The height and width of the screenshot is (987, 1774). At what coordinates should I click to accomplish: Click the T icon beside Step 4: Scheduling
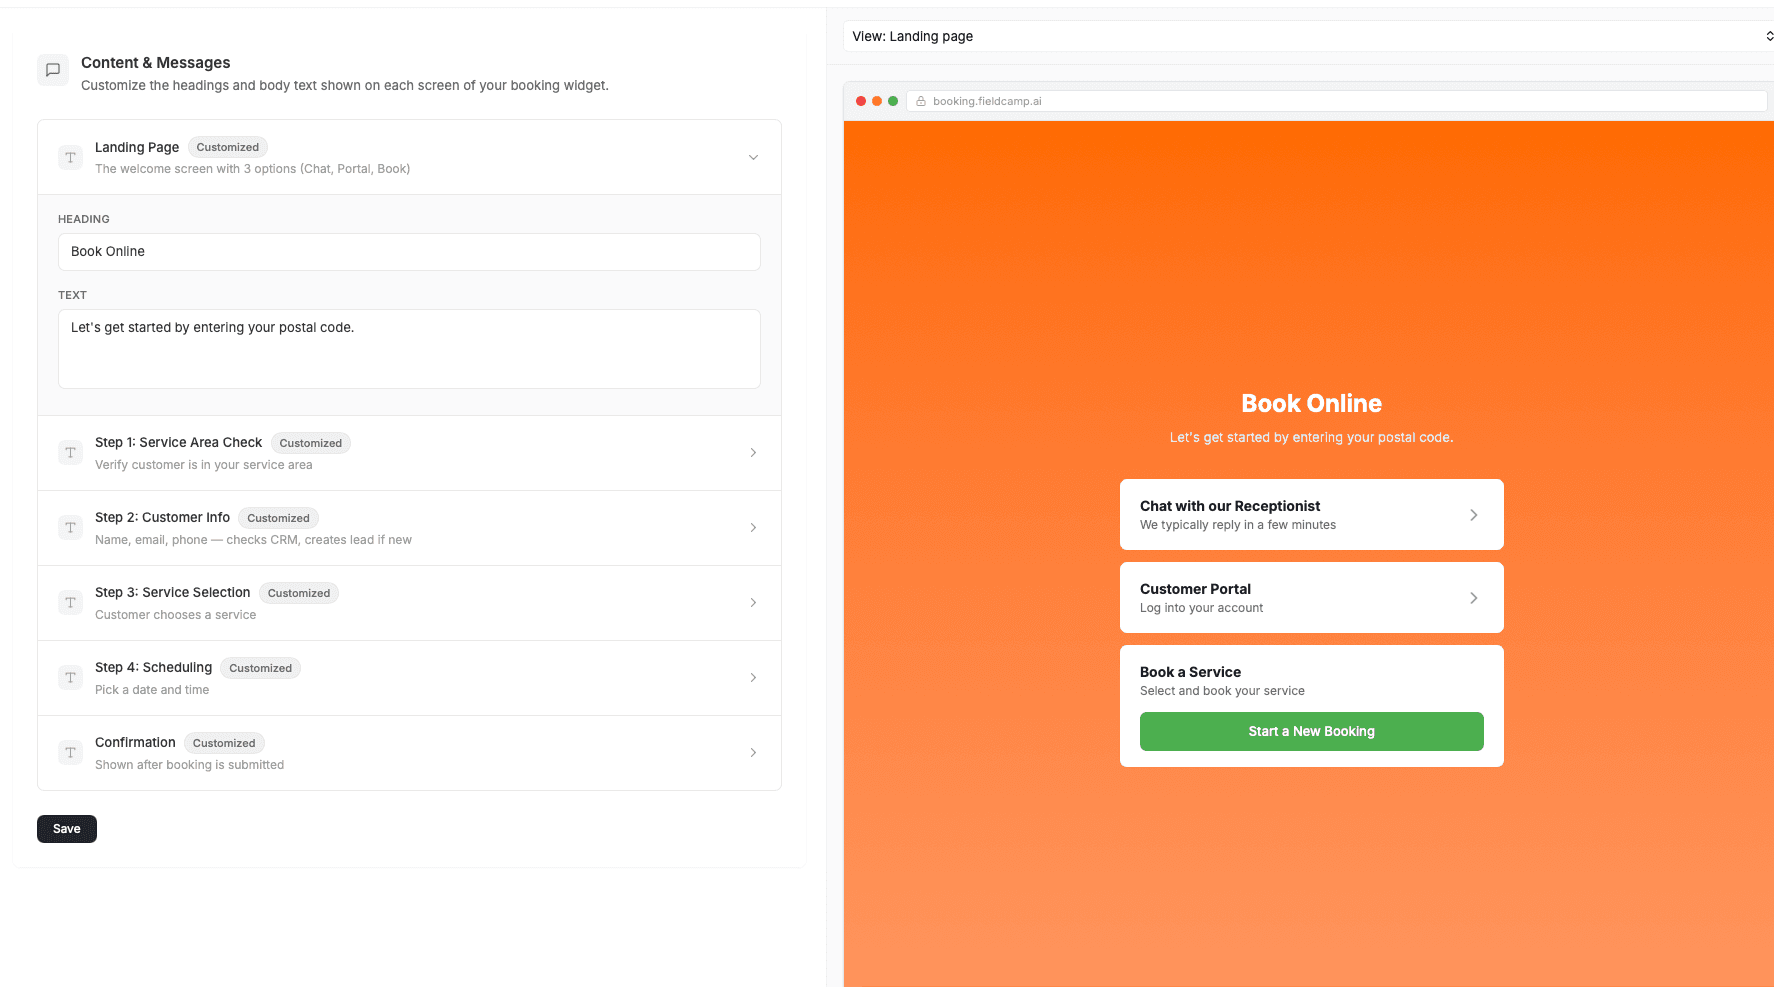[70, 677]
